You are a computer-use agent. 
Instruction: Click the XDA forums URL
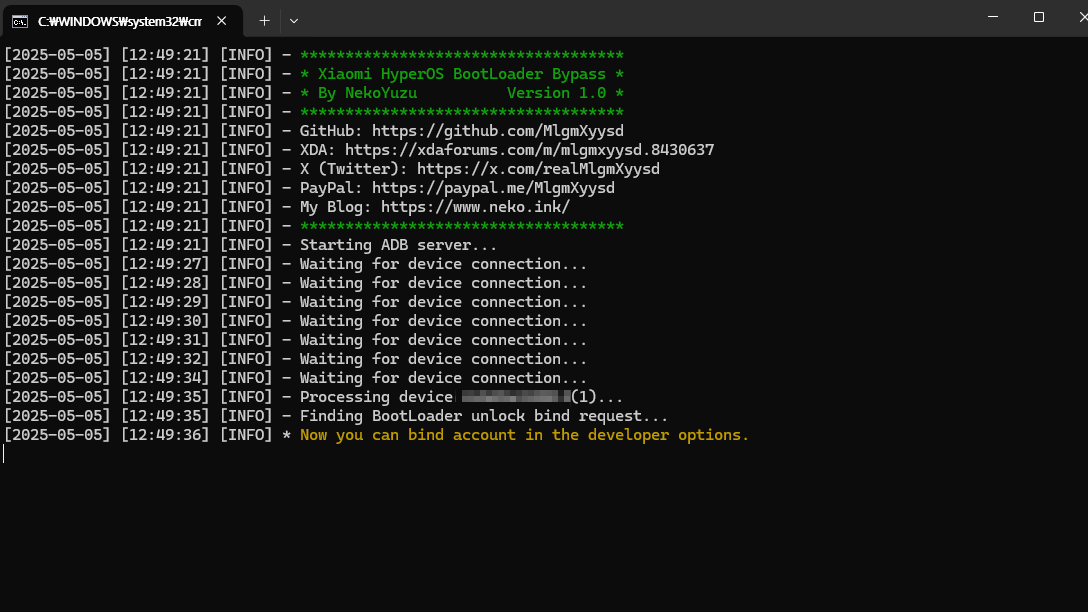tap(529, 150)
